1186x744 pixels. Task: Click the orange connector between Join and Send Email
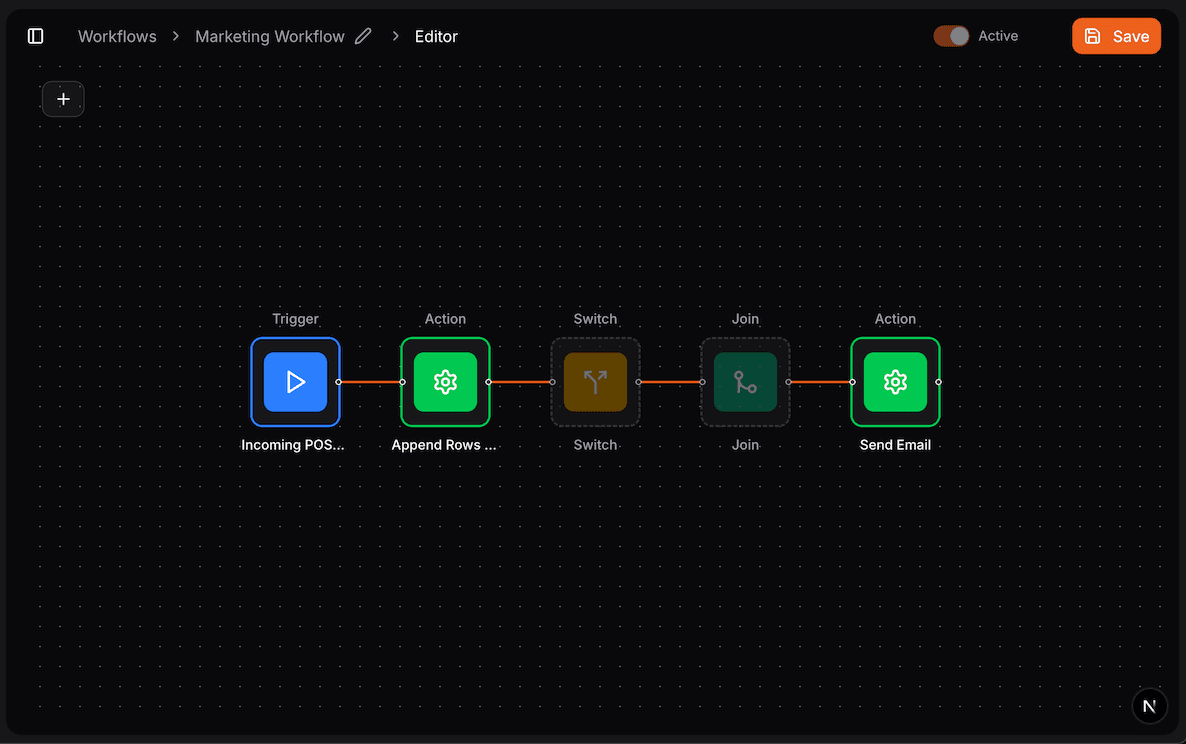coord(820,382)
